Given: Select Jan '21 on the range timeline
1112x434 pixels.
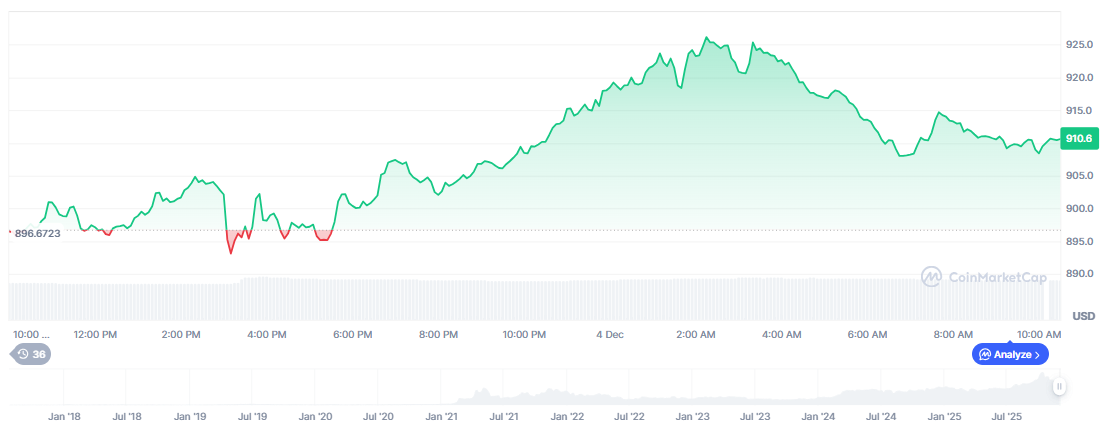Looking at the screenshot, I should (442, 417).
